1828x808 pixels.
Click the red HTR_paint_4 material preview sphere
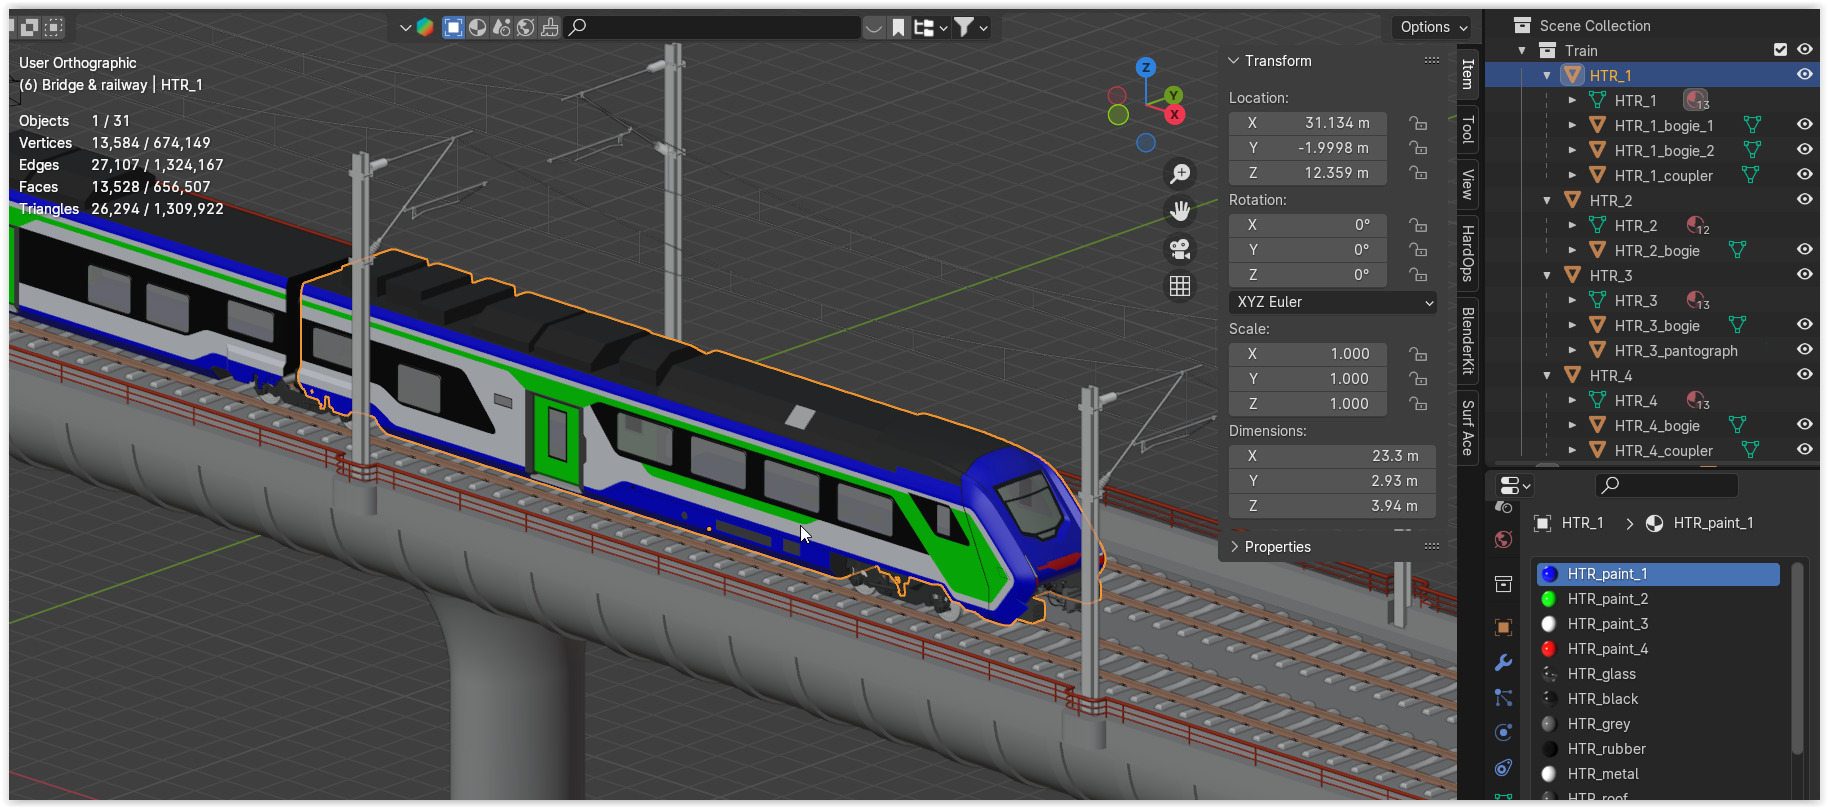pyautogui.click(x=1549, y=649)
